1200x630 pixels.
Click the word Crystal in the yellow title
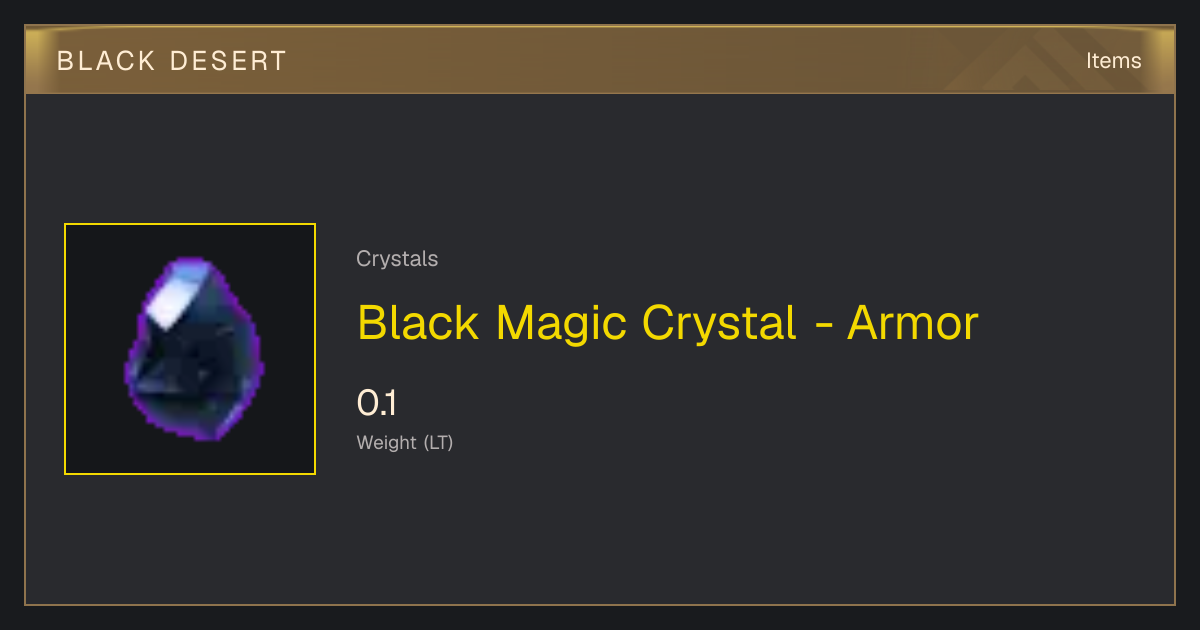[x=720, y=325]
